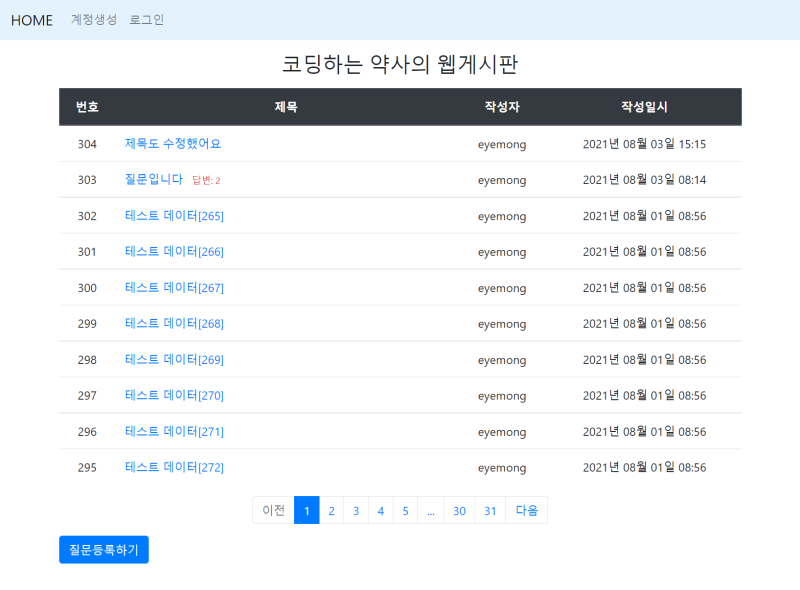This screenshot has width=800, height=590.
Task: Open 테스트 데이터[272] post
Action: tap(174, 467)
